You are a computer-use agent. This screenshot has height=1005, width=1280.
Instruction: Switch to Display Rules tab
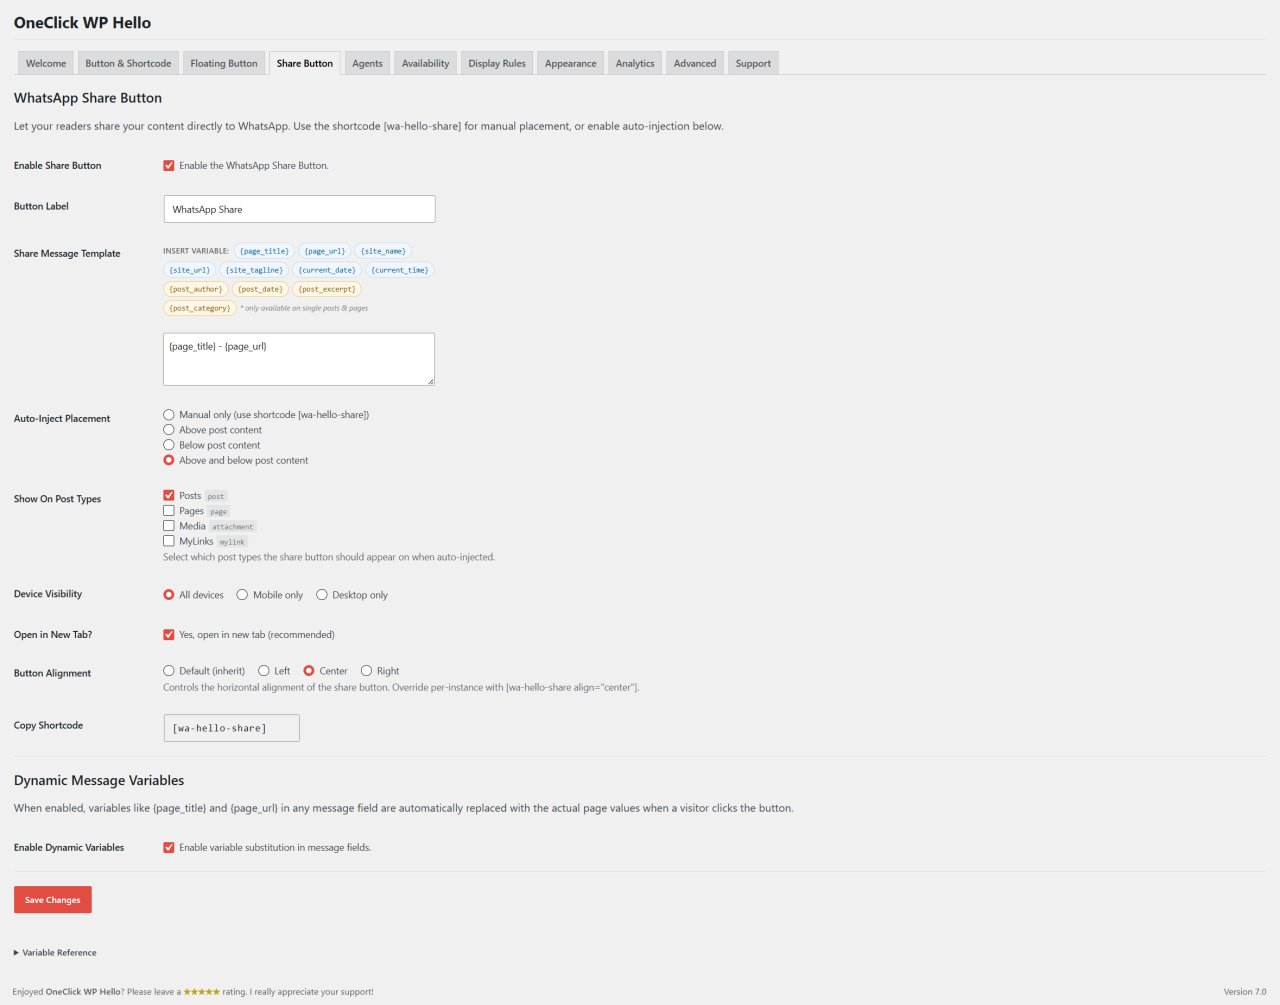[497, 63]
